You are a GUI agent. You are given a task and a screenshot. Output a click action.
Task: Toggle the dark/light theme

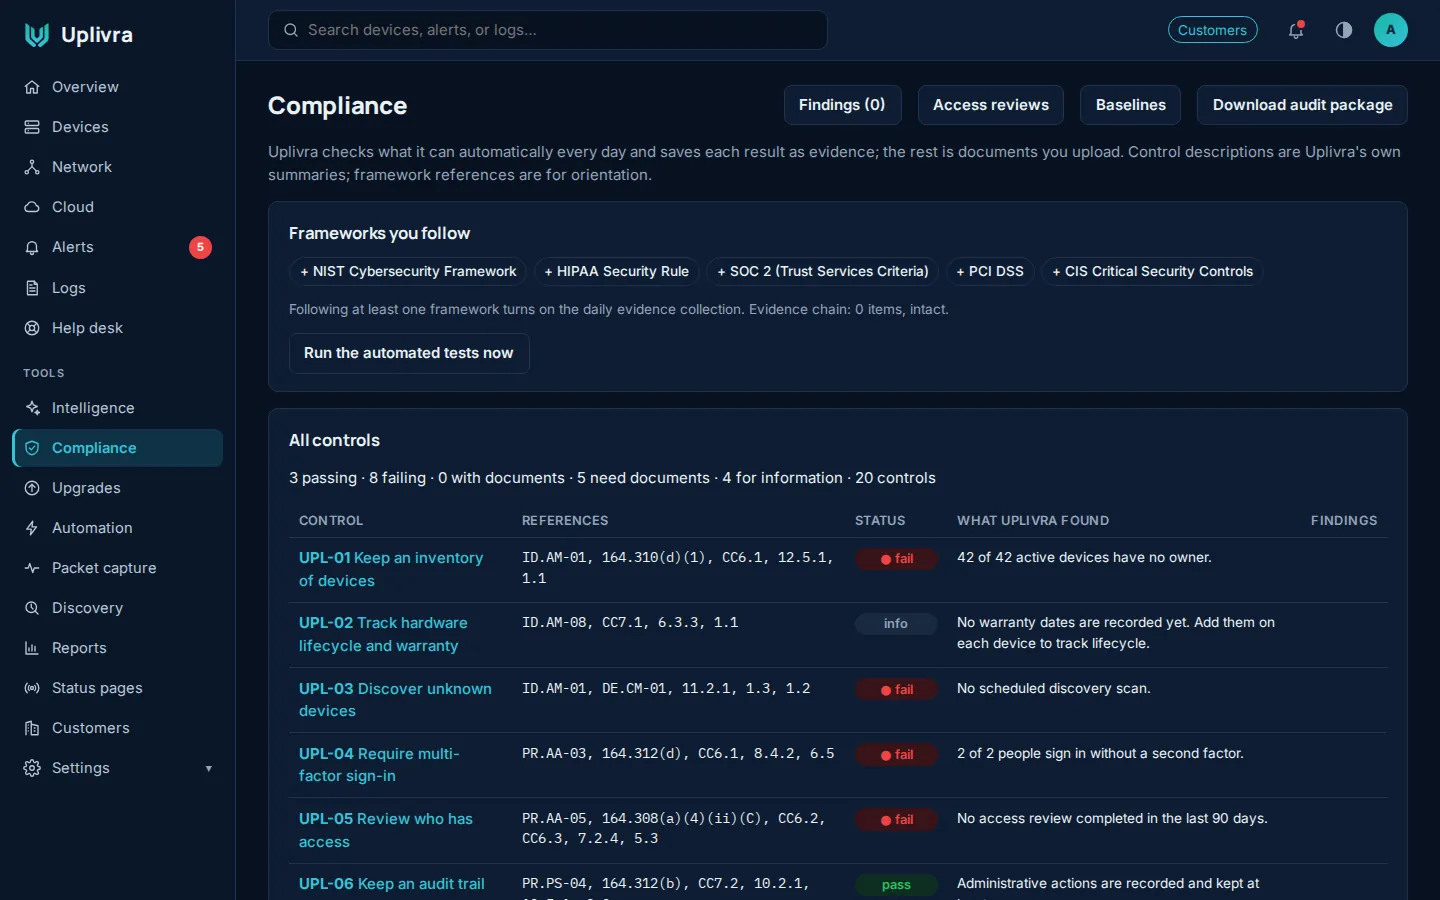click(x=1344, y=30)
